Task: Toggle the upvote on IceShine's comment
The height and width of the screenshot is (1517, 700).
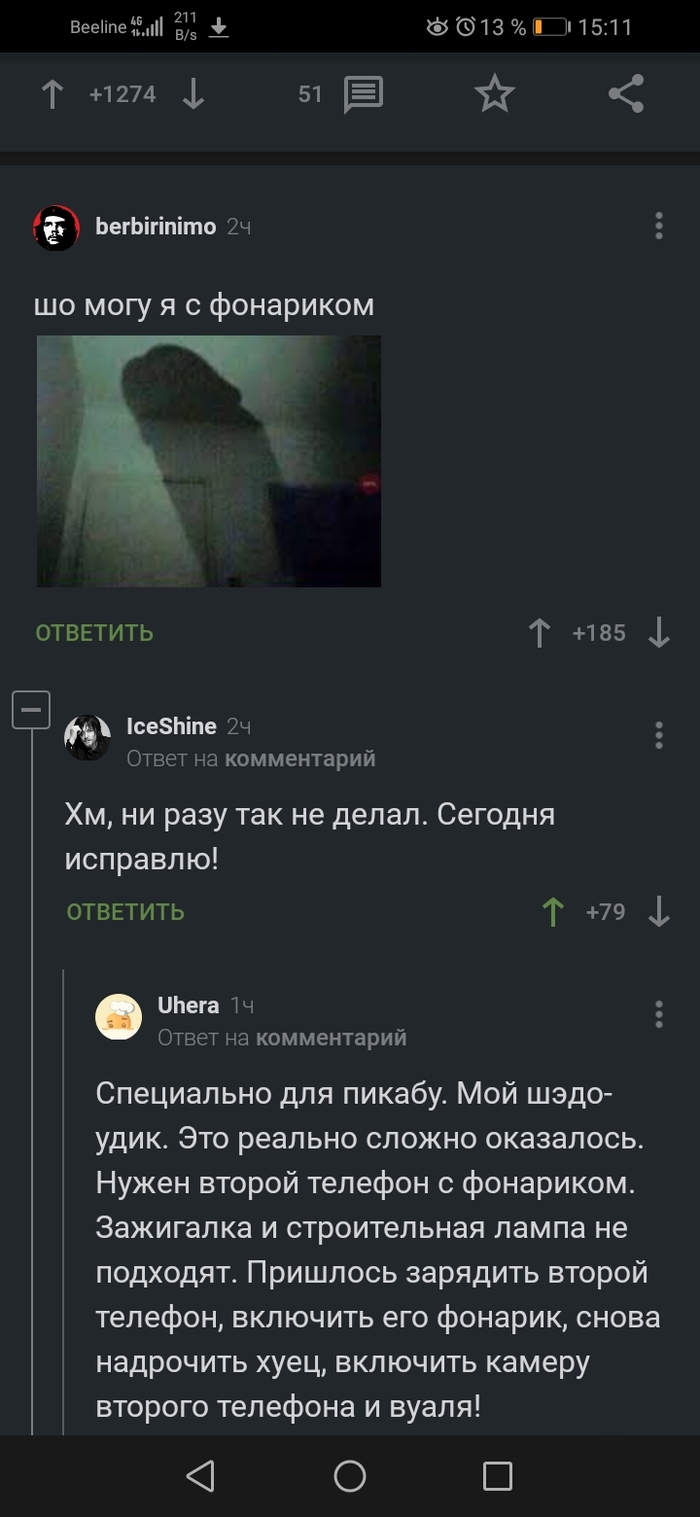Action: (552, 912)
